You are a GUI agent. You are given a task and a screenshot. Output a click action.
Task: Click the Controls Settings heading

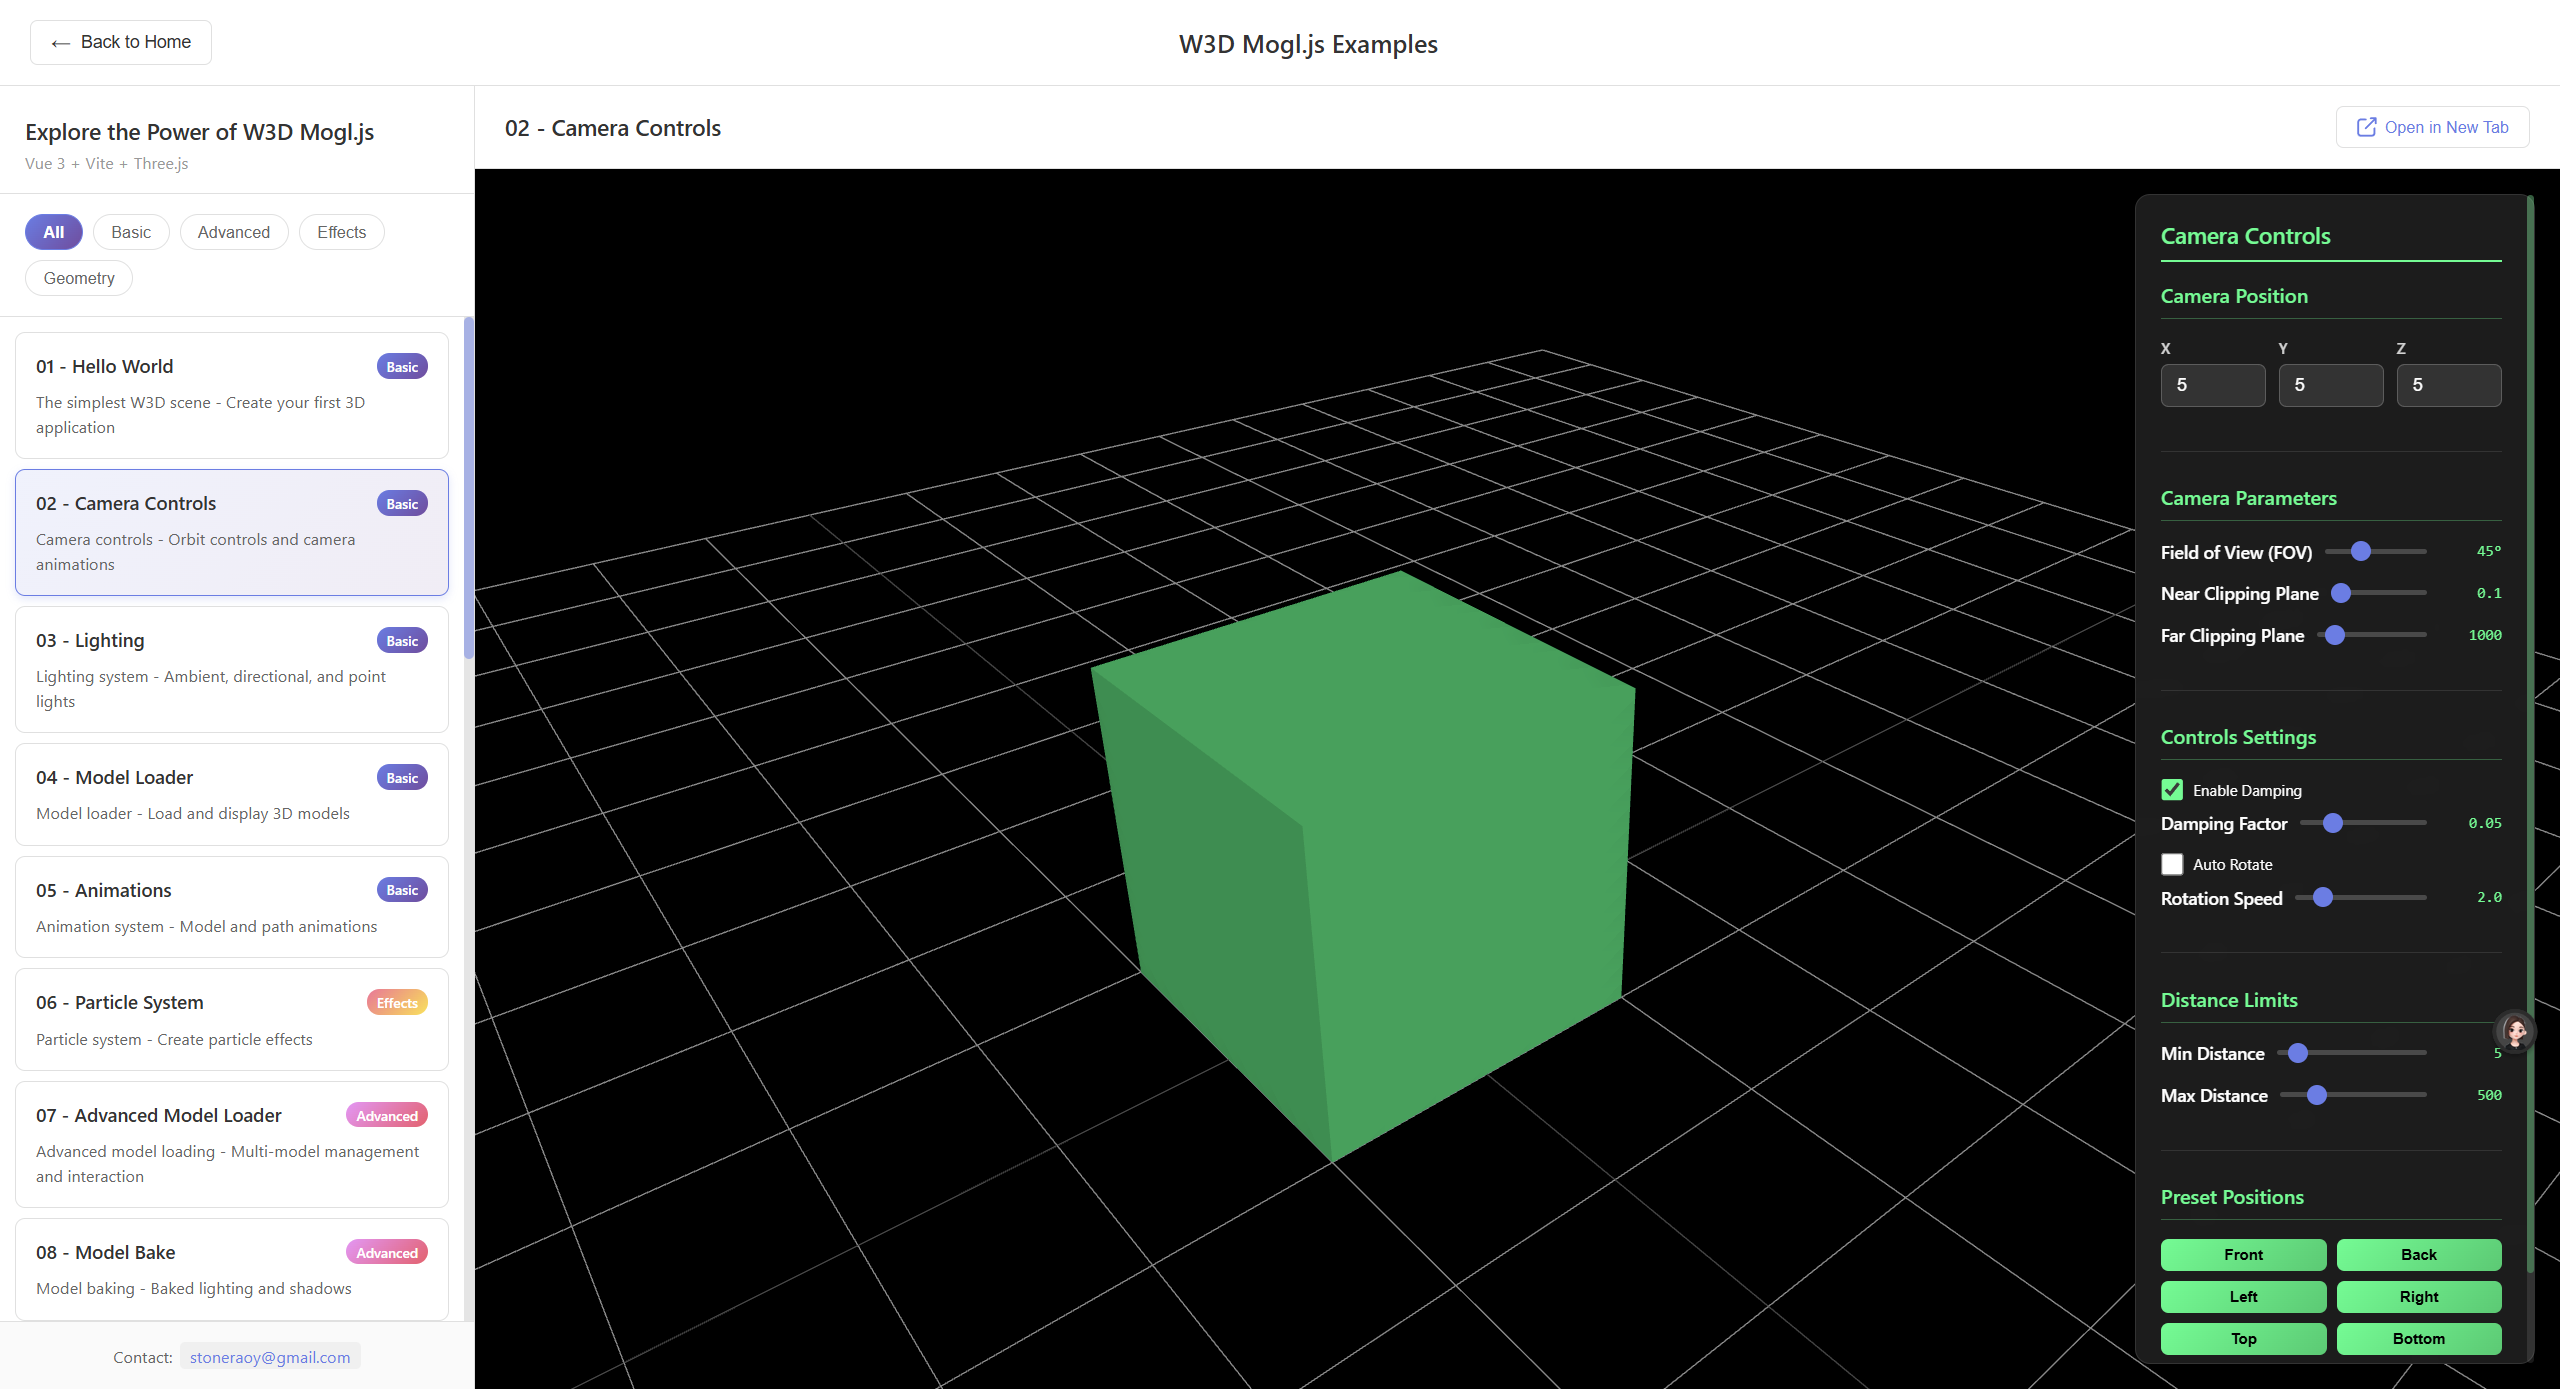(x=2238, y=737)
